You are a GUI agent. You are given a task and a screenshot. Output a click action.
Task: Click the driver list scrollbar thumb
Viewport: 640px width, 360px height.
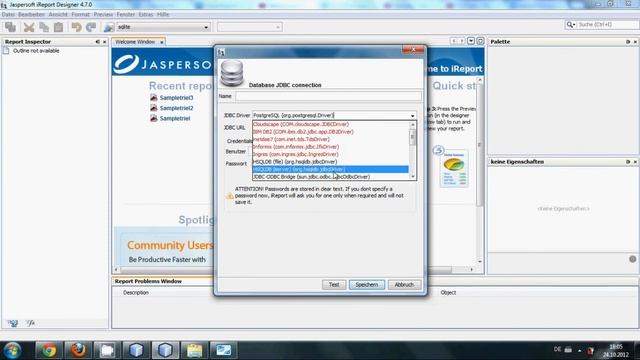[x=412, y=136]
